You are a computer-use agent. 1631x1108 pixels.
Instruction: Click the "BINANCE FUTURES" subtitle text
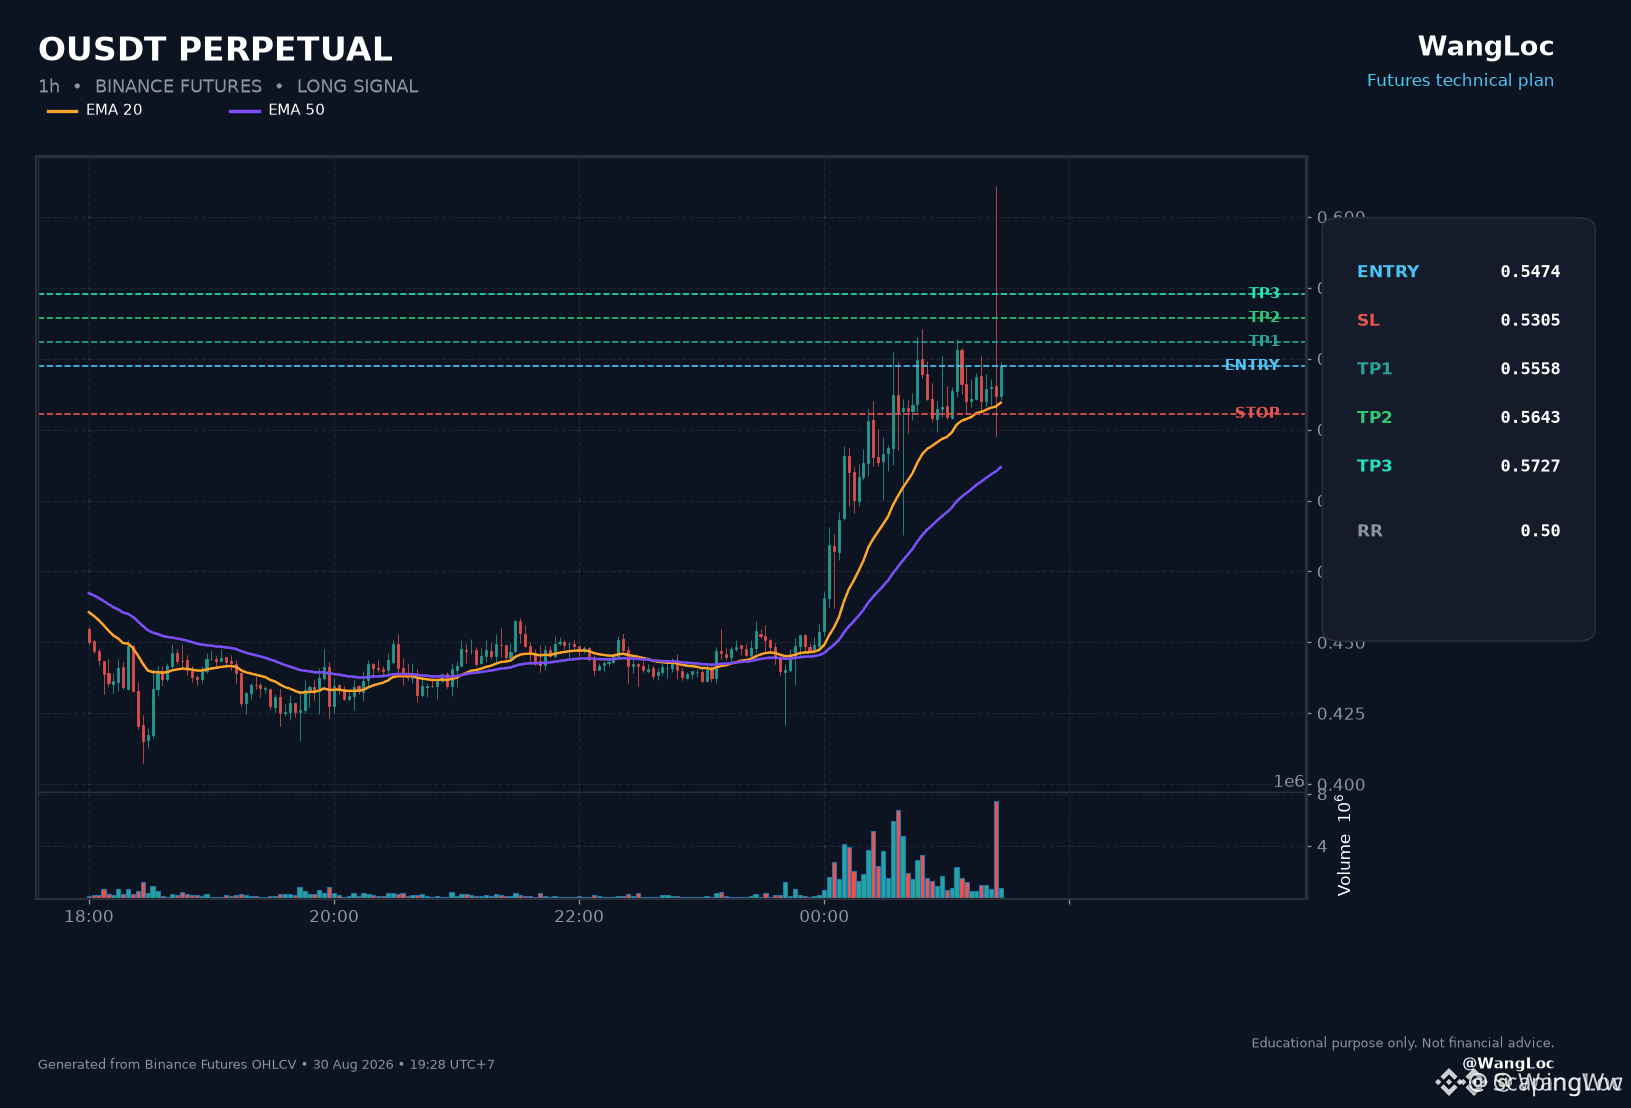pyautogui.click(x=178, y=87)
